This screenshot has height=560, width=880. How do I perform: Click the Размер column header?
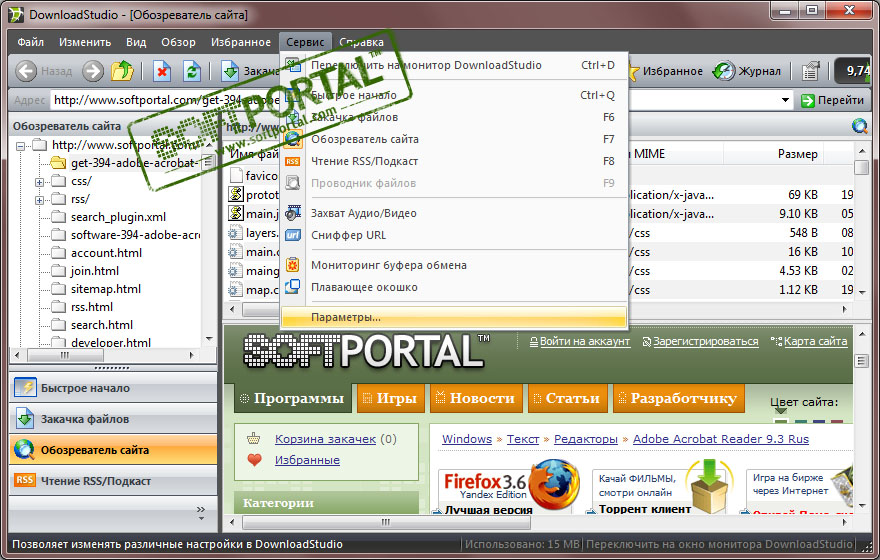798,154
